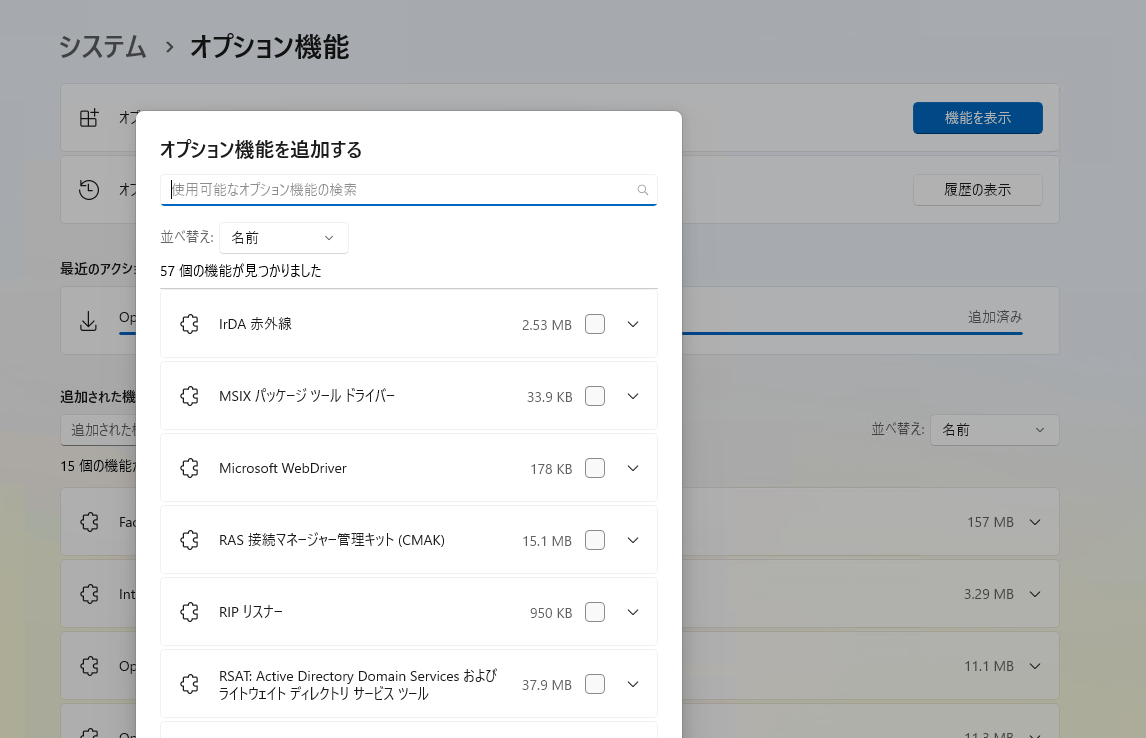The image size is (1146, 738).
Task: Click the search magnifier icon in the dialog
Action: tap(642, 190)
